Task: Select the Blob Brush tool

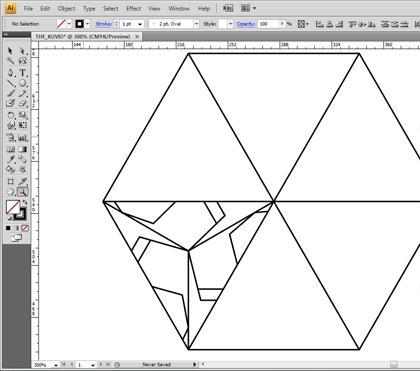Action: pos(10,104)
